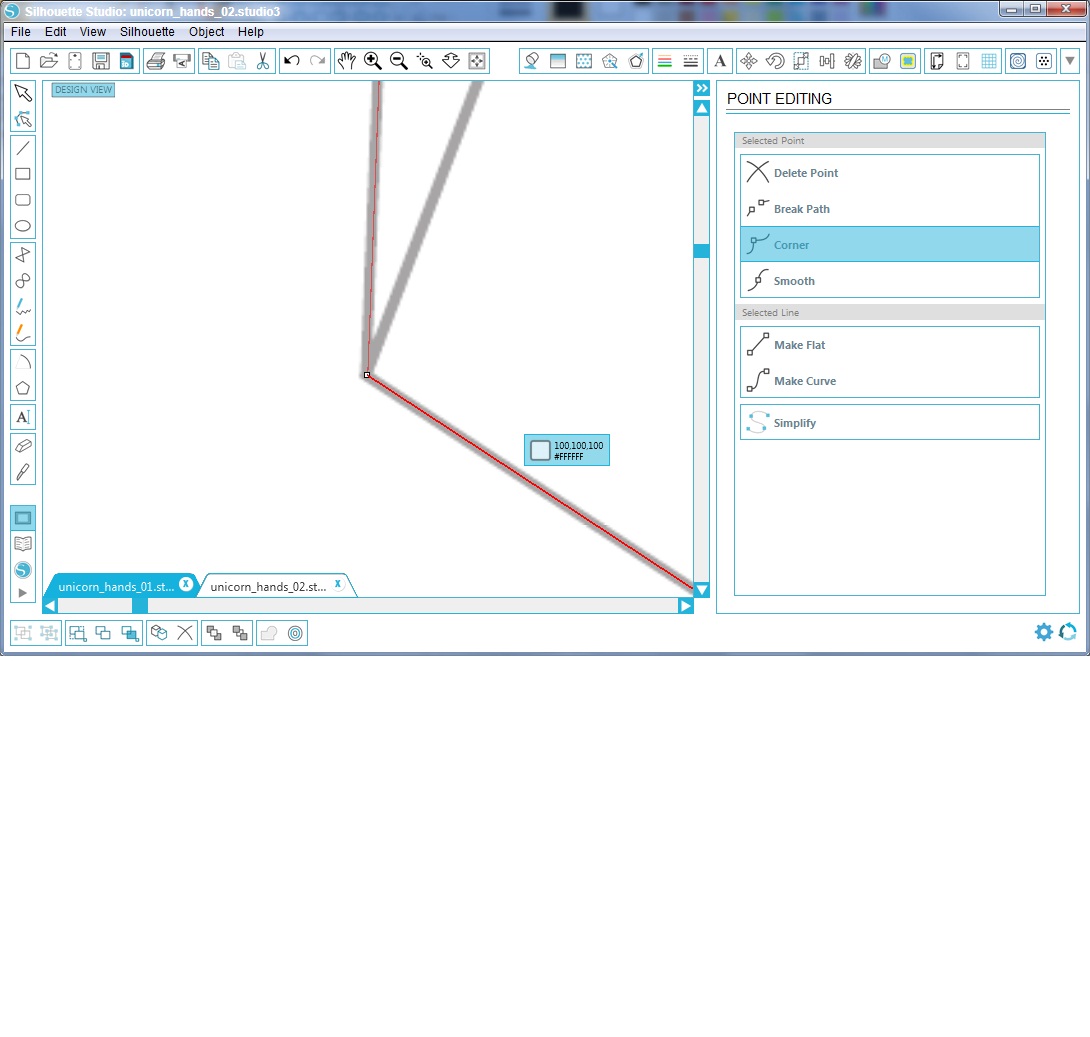Select the Draw Polygon tool
Image resolution: width=1090 pixels, height=1037 pixels.
(23, 254)
